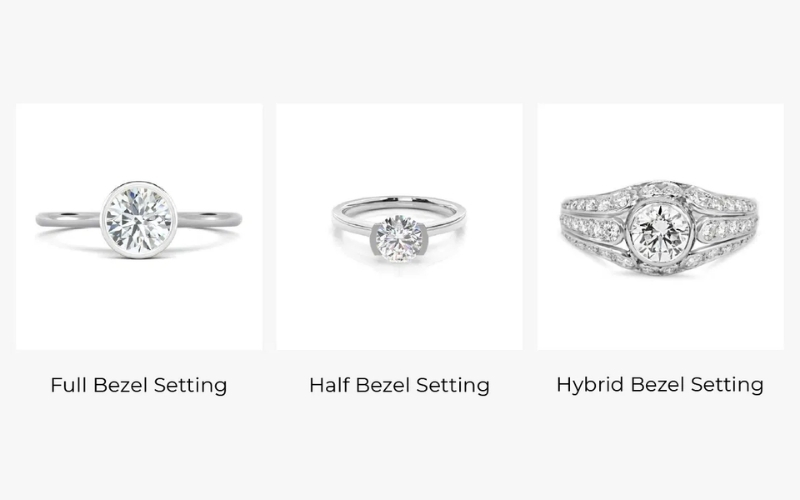800x500 pixels.
Task: Open the Hybrid Bezel Setting ring image
Action: (x=661, y=227)
